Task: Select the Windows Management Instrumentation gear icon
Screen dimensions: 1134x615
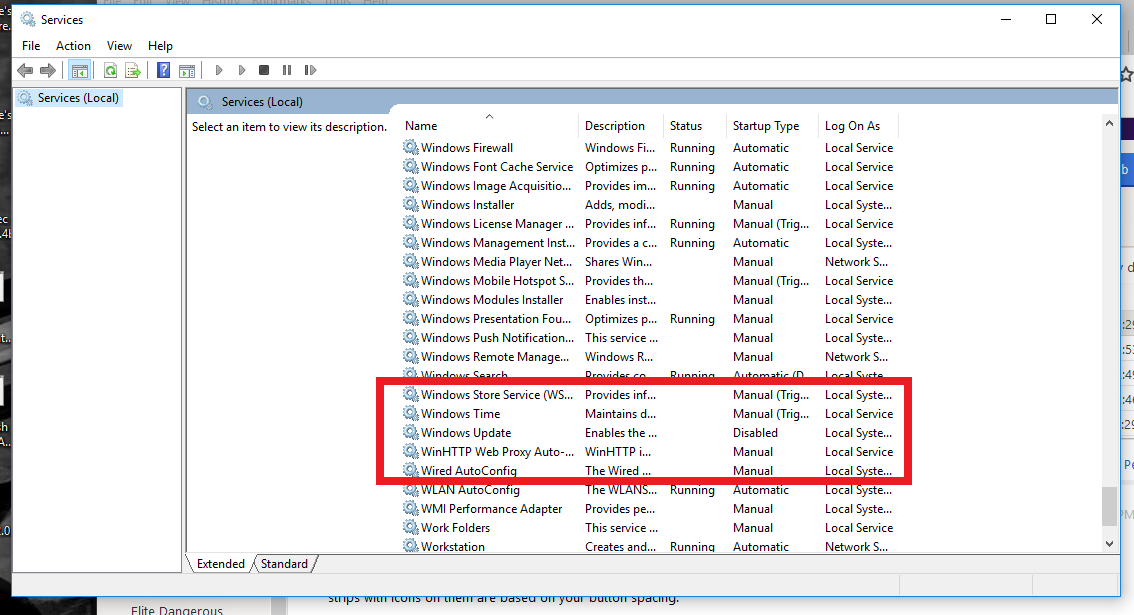Action: (x=411, y=242)
